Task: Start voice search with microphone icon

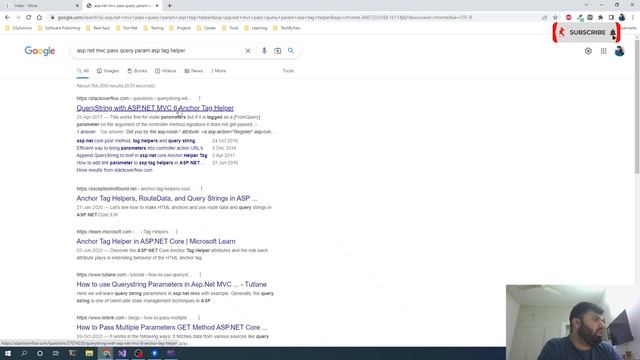Action: click(264, 51)
